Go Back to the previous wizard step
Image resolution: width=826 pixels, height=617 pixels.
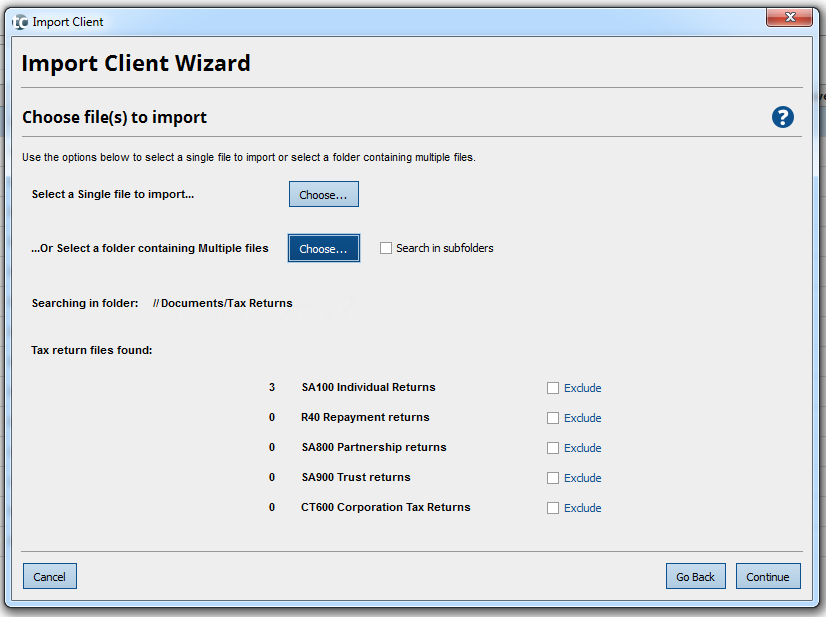(695, 576)
